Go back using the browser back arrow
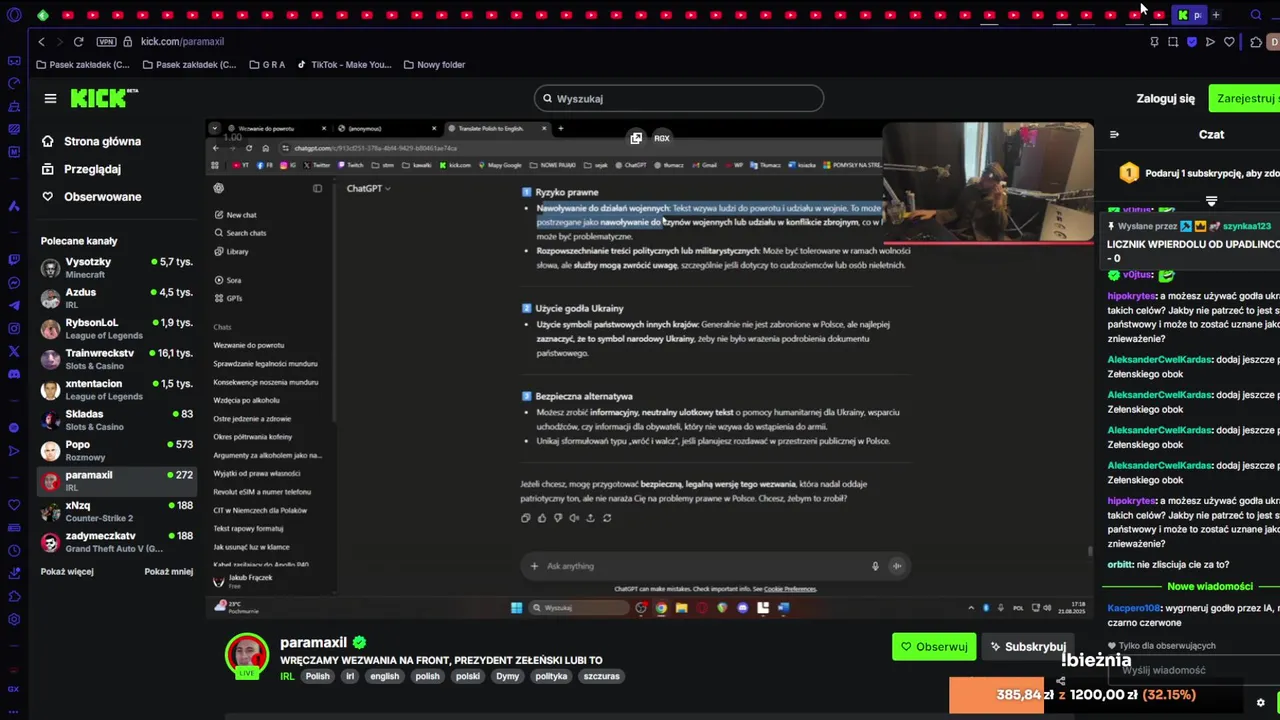The image size is (1280, 720). pos(41,42)
